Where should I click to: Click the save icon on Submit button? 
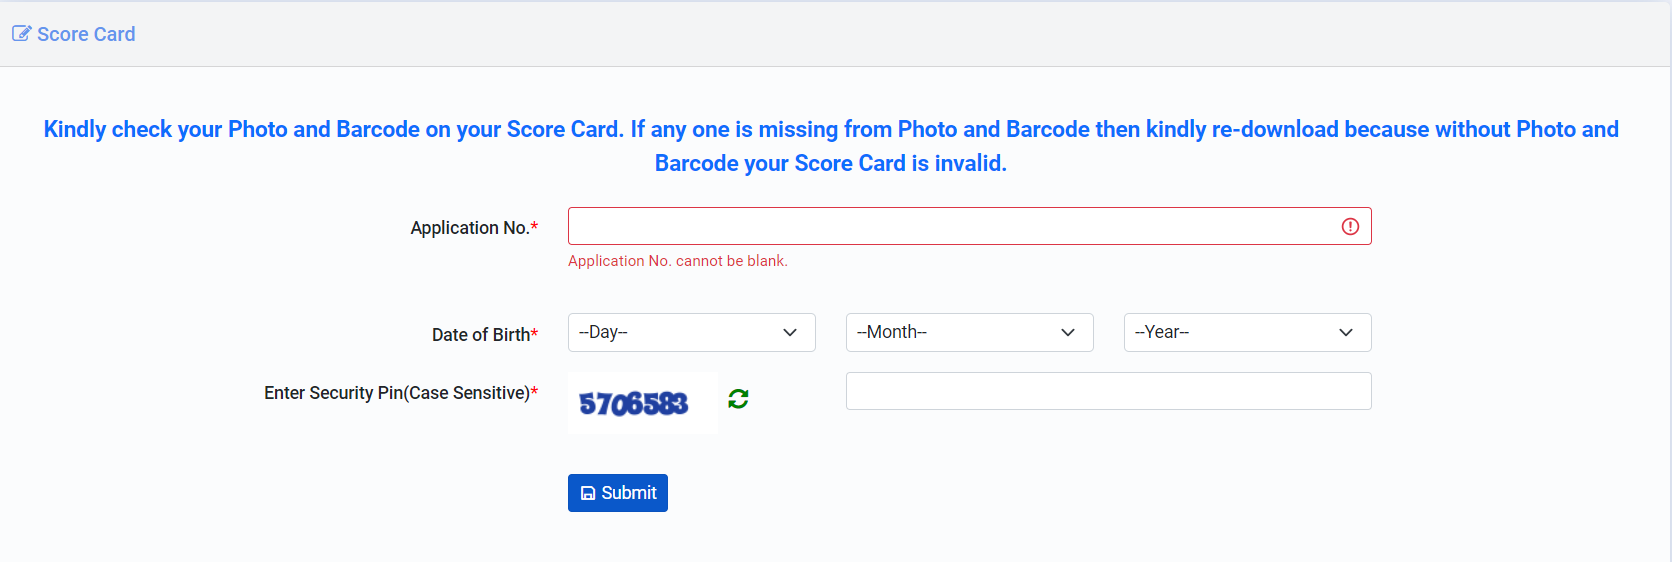[588, 493]
